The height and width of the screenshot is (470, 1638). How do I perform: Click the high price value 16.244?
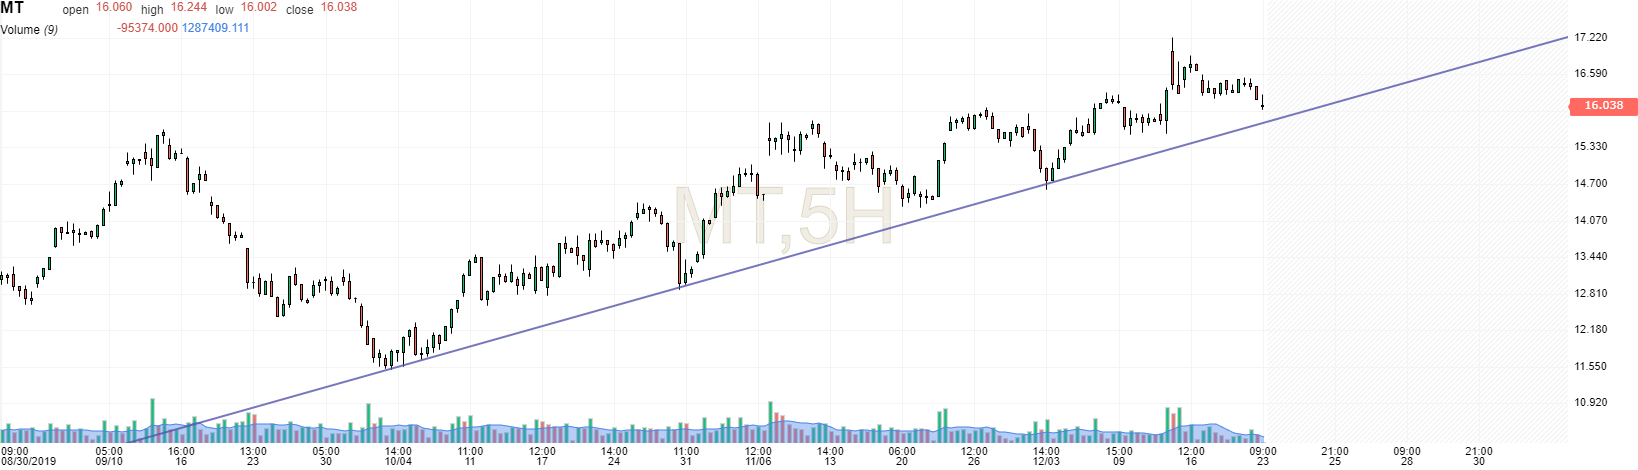point(189,8)
